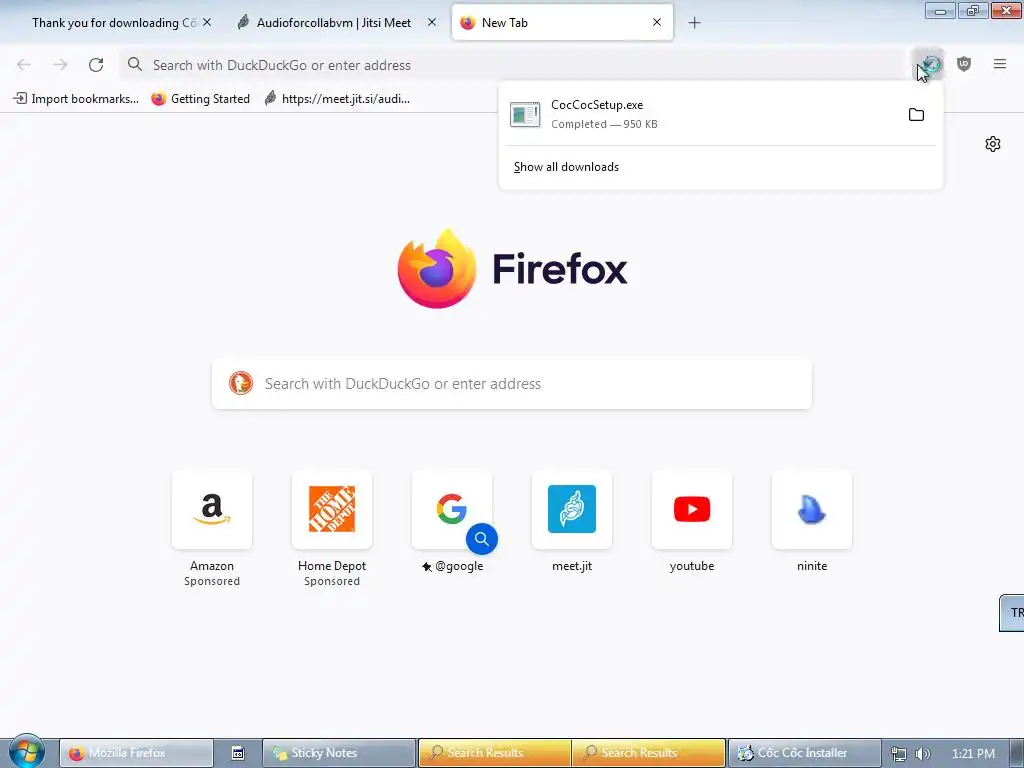The image size is (1024, 768).
Task: Switch to the Thank you for downloading tab
Action: point(113,23)
